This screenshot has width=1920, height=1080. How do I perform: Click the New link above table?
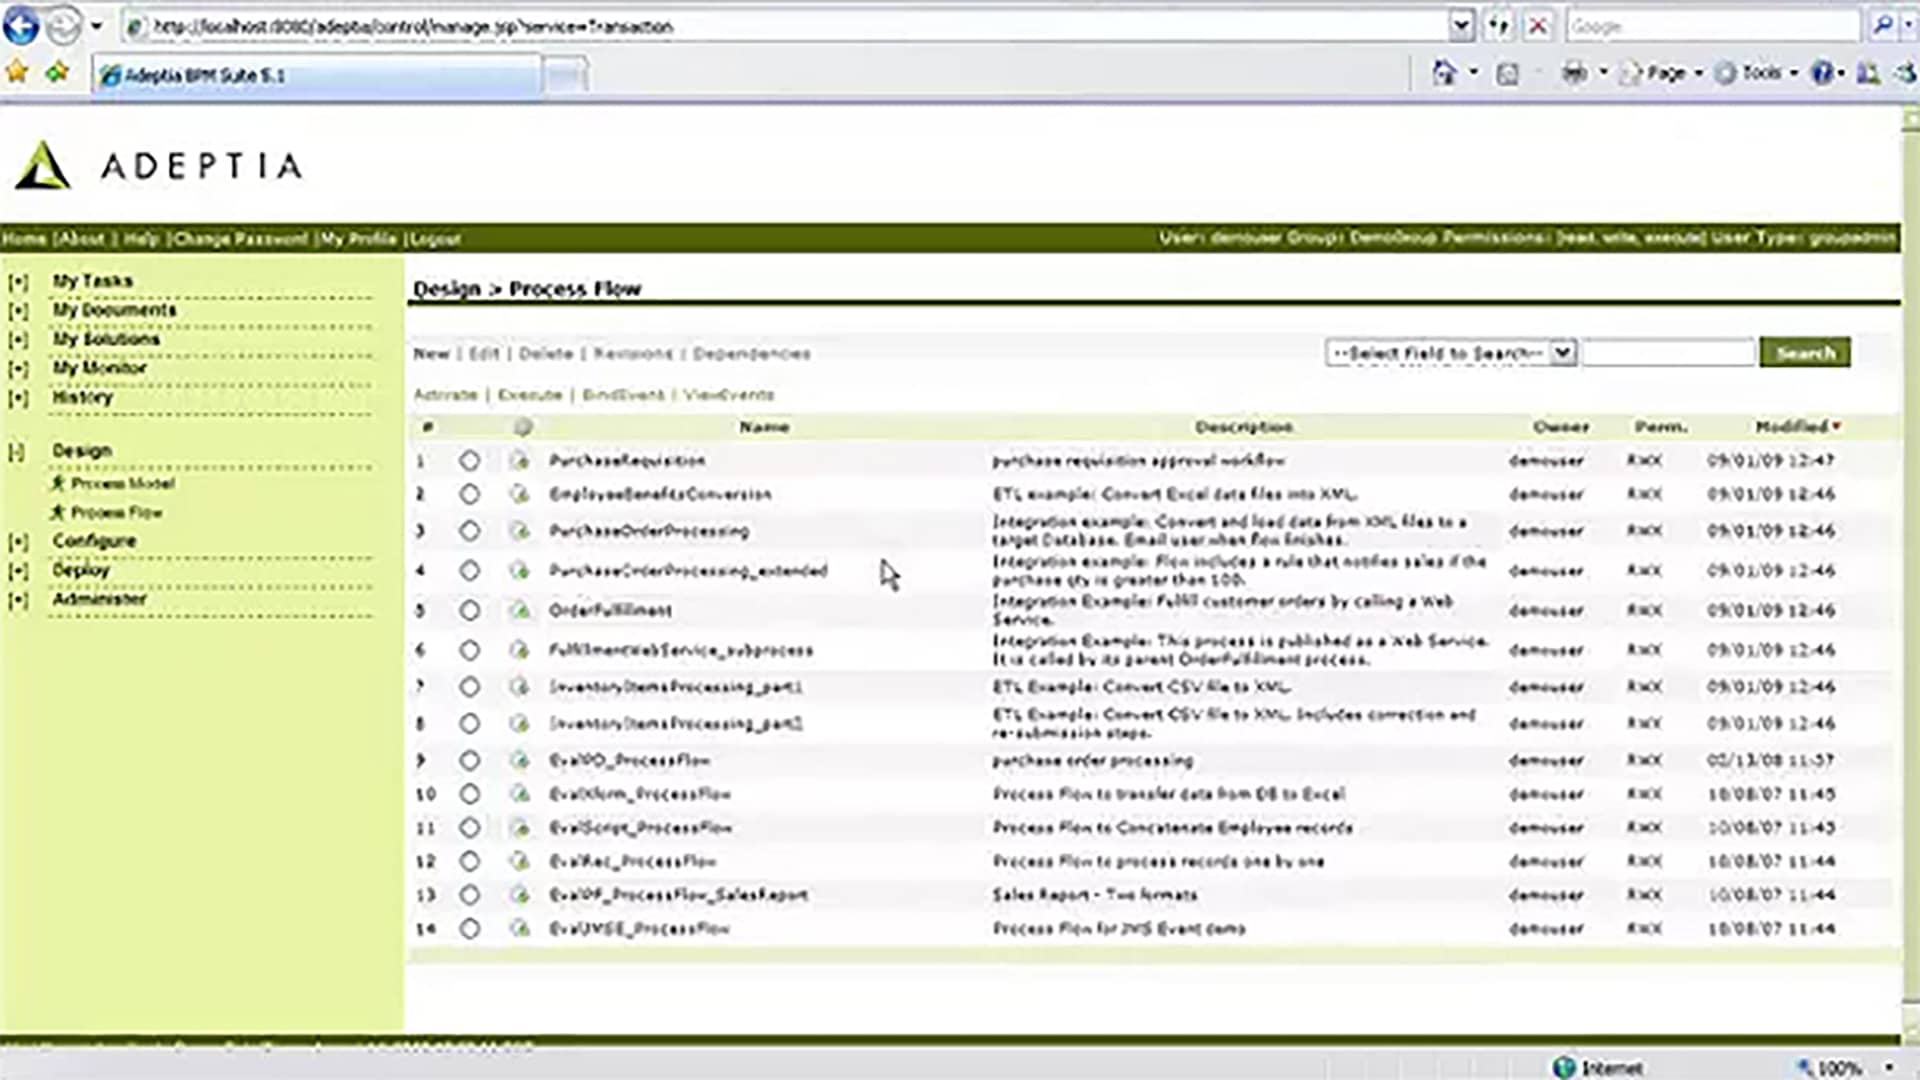(431, 354)
